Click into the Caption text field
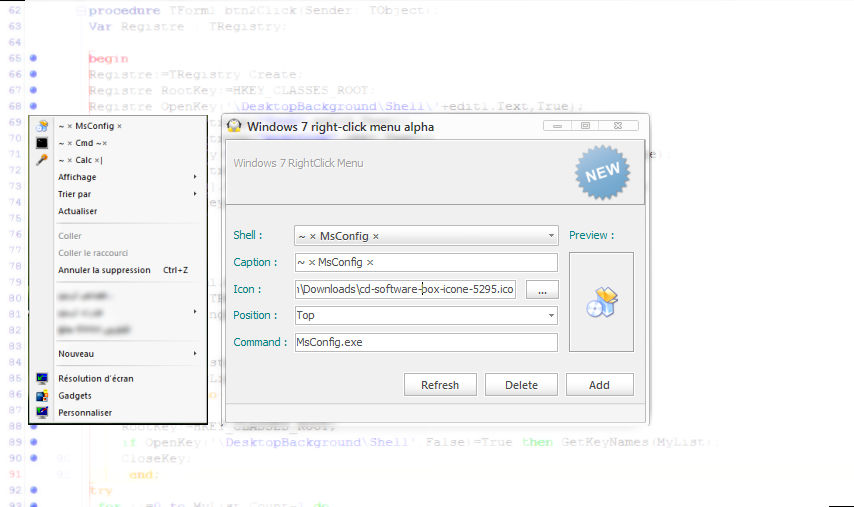 coord(426,262)
